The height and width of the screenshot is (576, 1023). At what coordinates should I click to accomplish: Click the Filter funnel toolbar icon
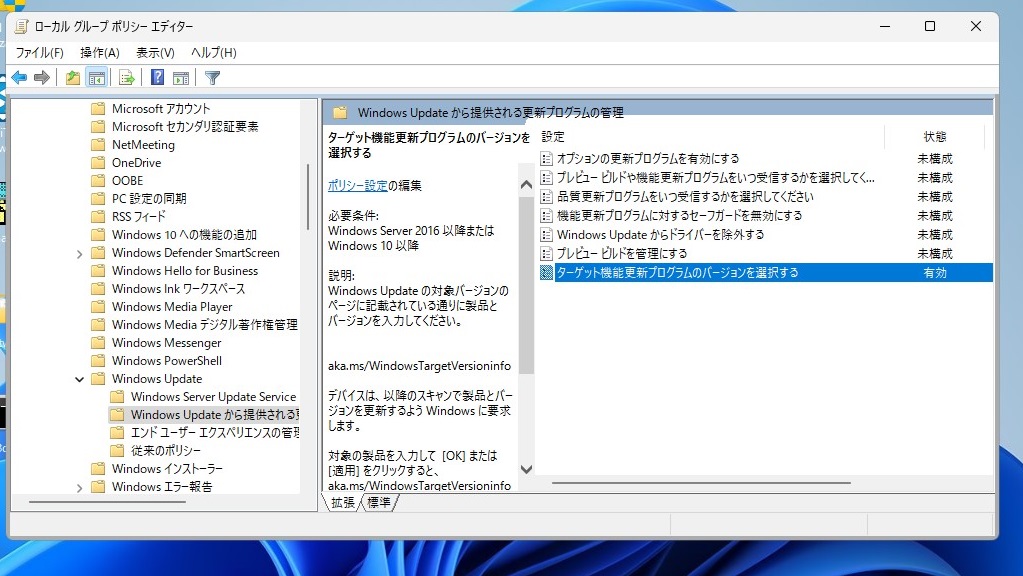(212, 78)
